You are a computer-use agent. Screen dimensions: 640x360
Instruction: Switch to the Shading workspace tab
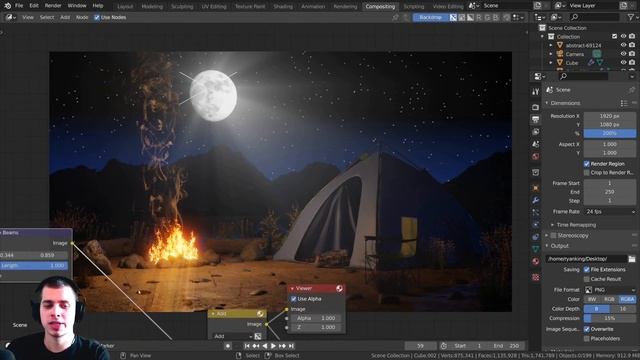[283, 7]
